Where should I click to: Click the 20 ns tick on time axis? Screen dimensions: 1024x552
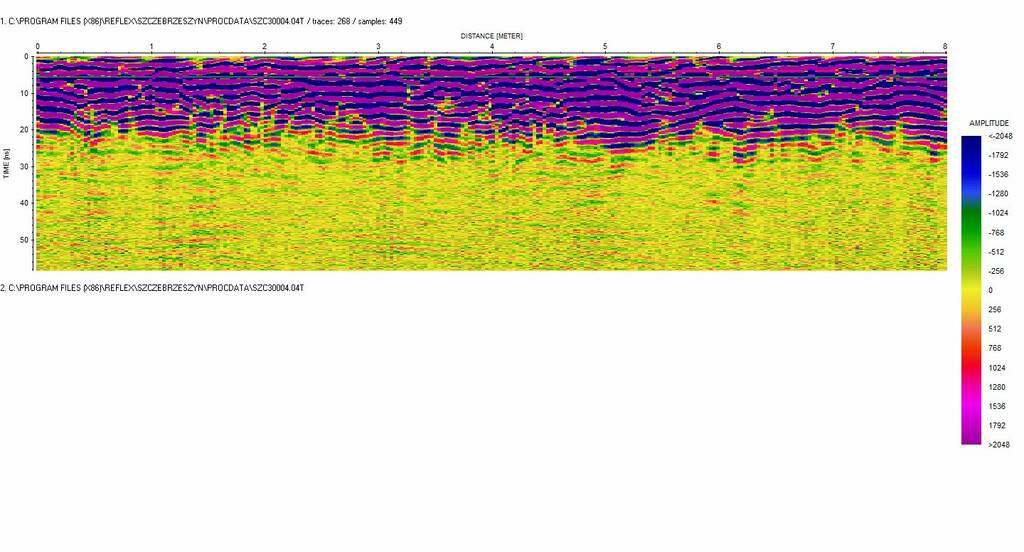pyautogui.click(x=26, y=130)
